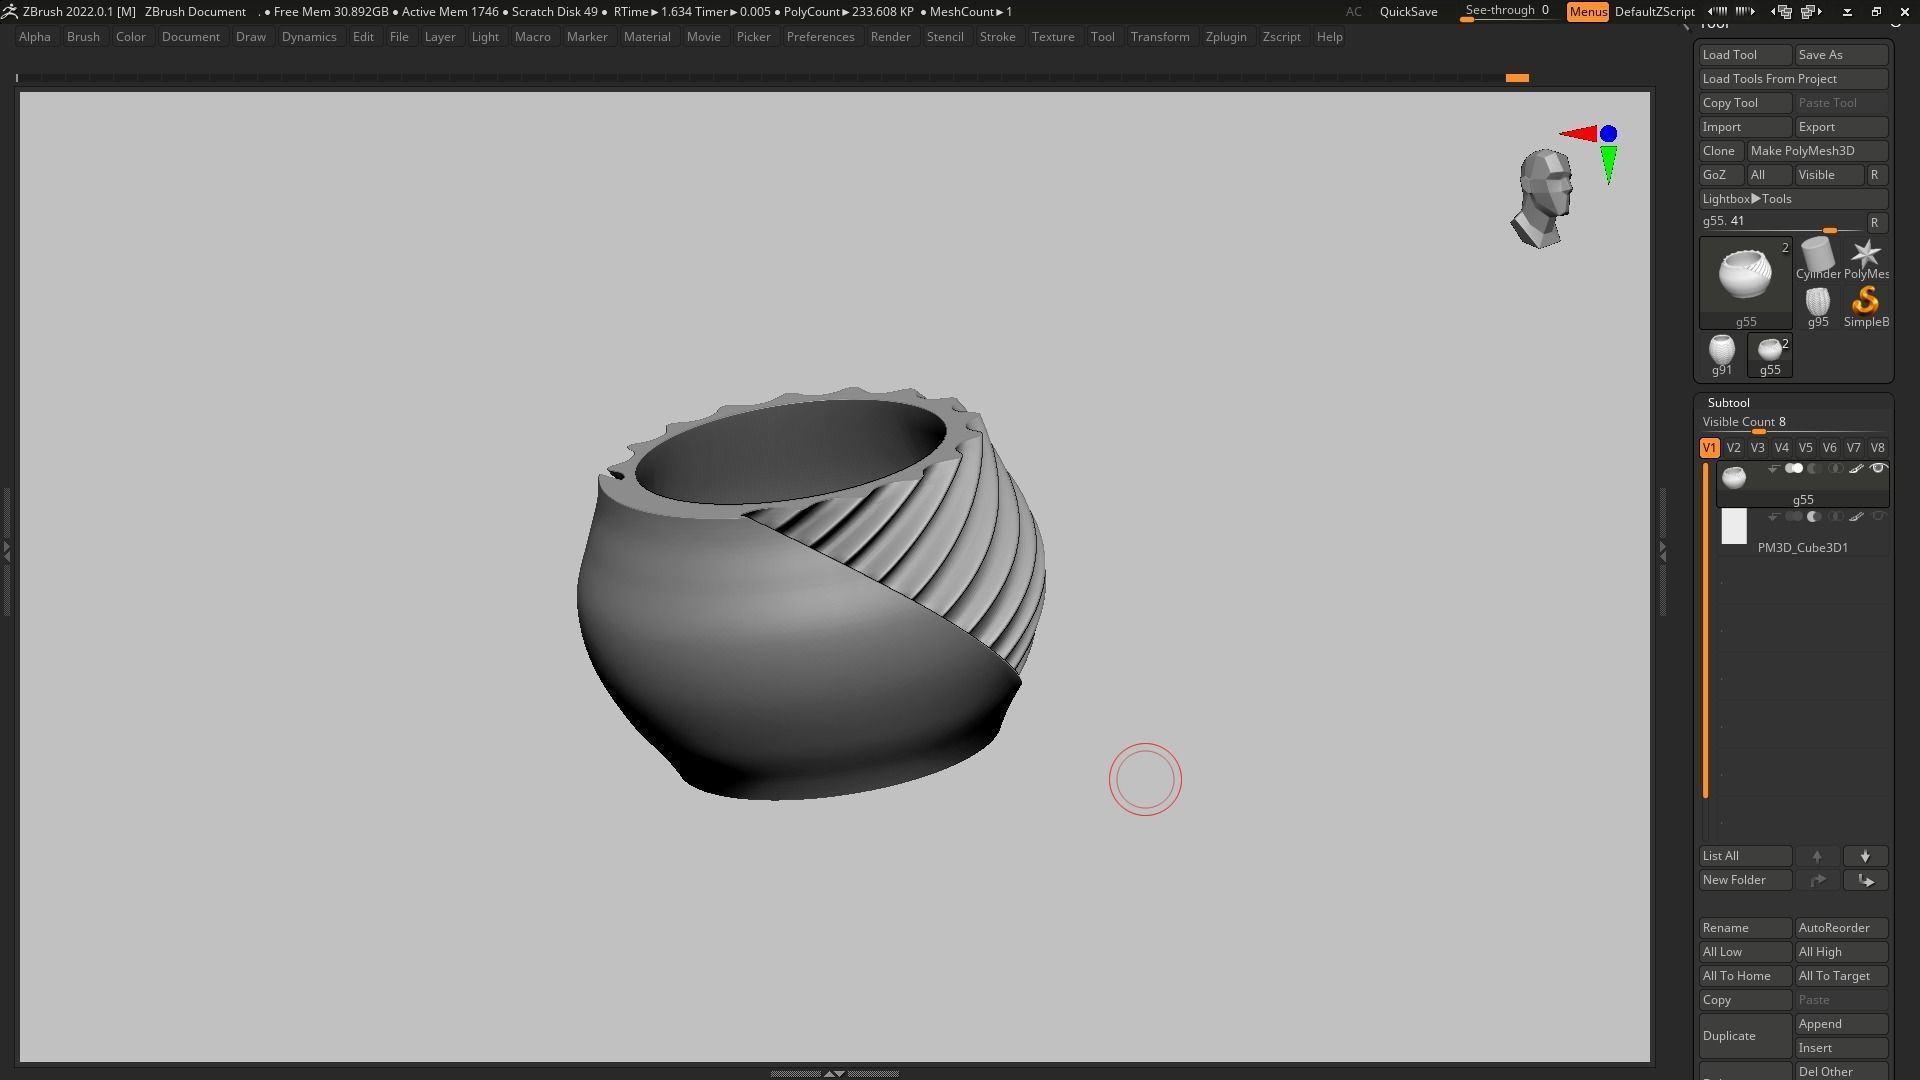Image resolution: width=1920 pixels, height=1080 pixels.
Task: Click the large g55 current tool thumbnail
Action: (x=1746, y=283)
